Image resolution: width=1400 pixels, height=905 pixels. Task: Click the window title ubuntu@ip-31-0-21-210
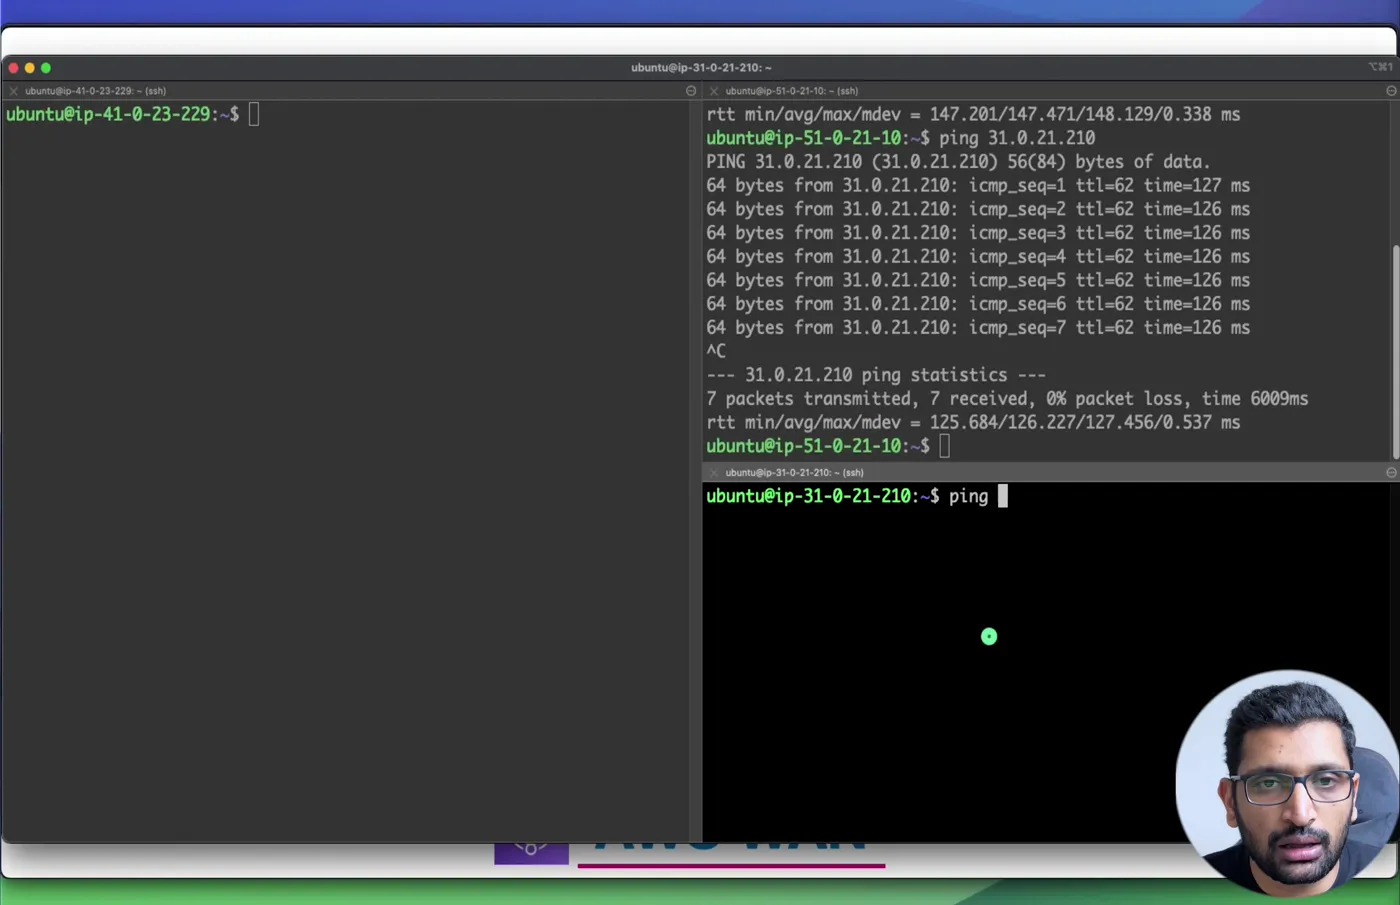click(x=701, y=68)
